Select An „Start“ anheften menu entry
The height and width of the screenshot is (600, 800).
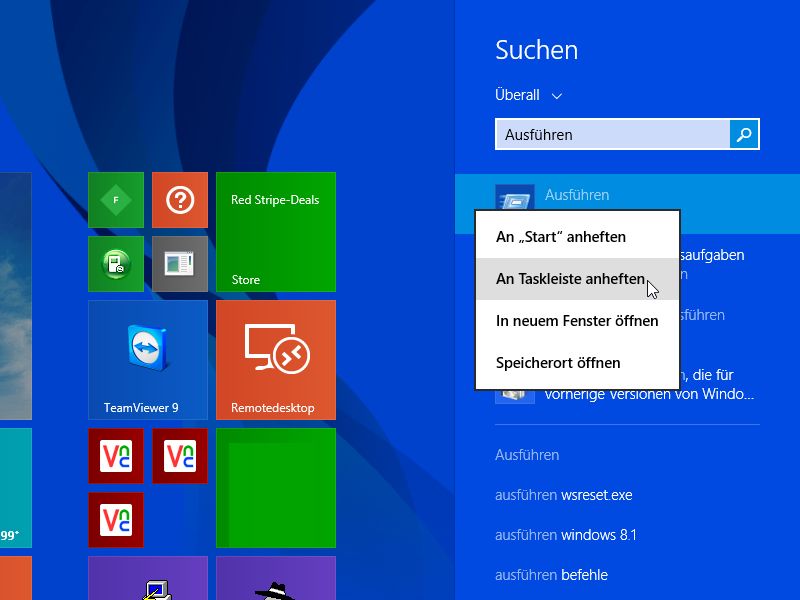click(x=577, y=237)
